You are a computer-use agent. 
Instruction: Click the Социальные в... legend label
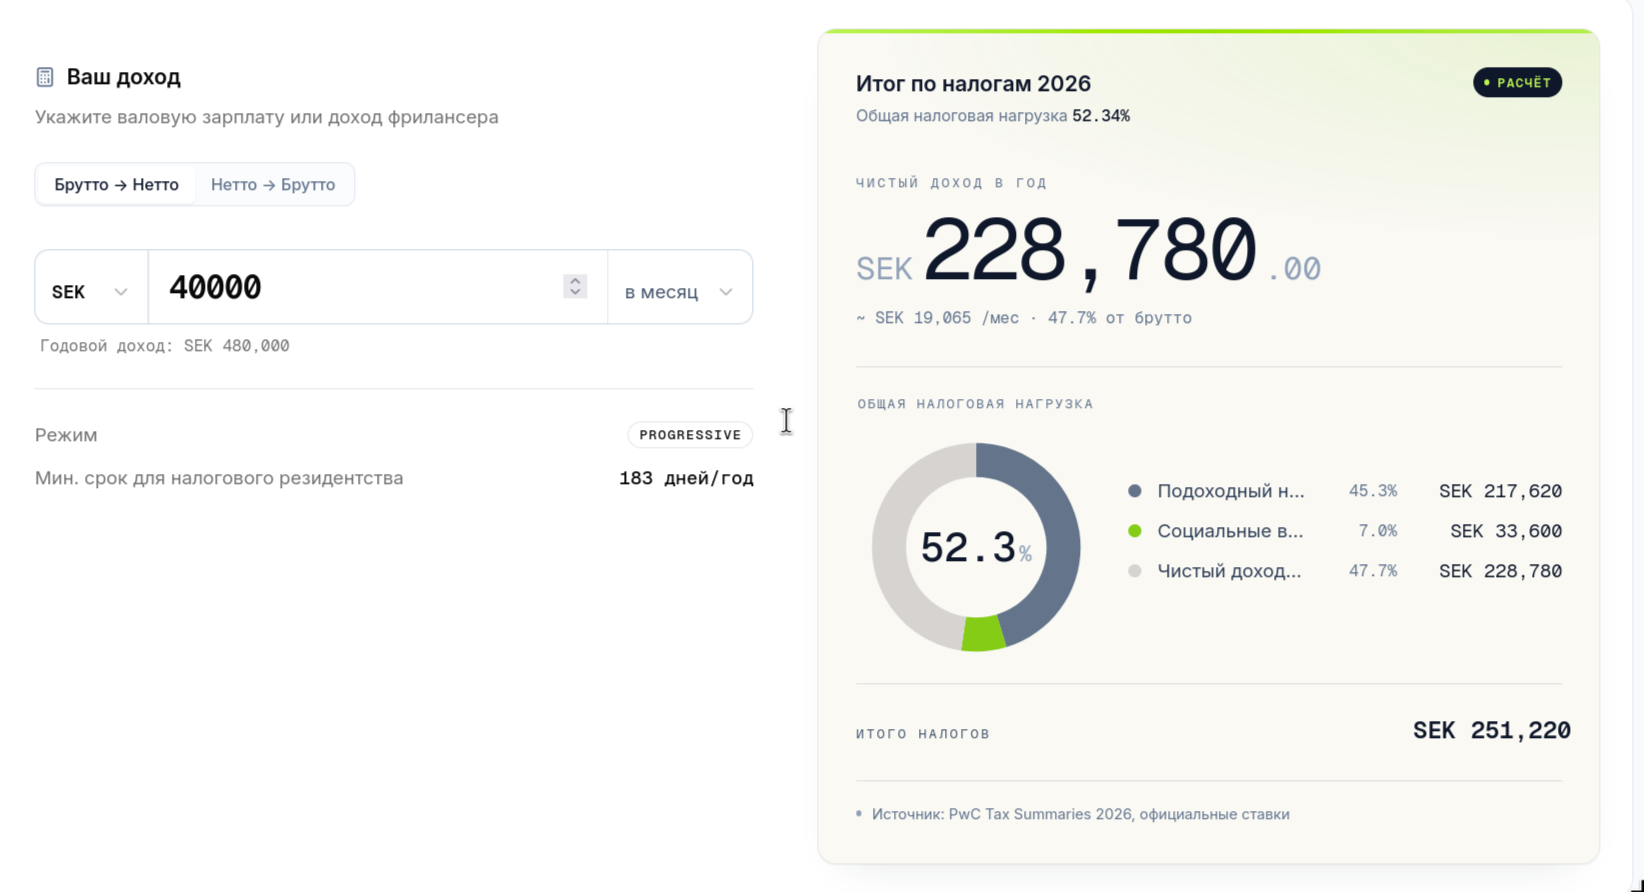[1230, 531]
